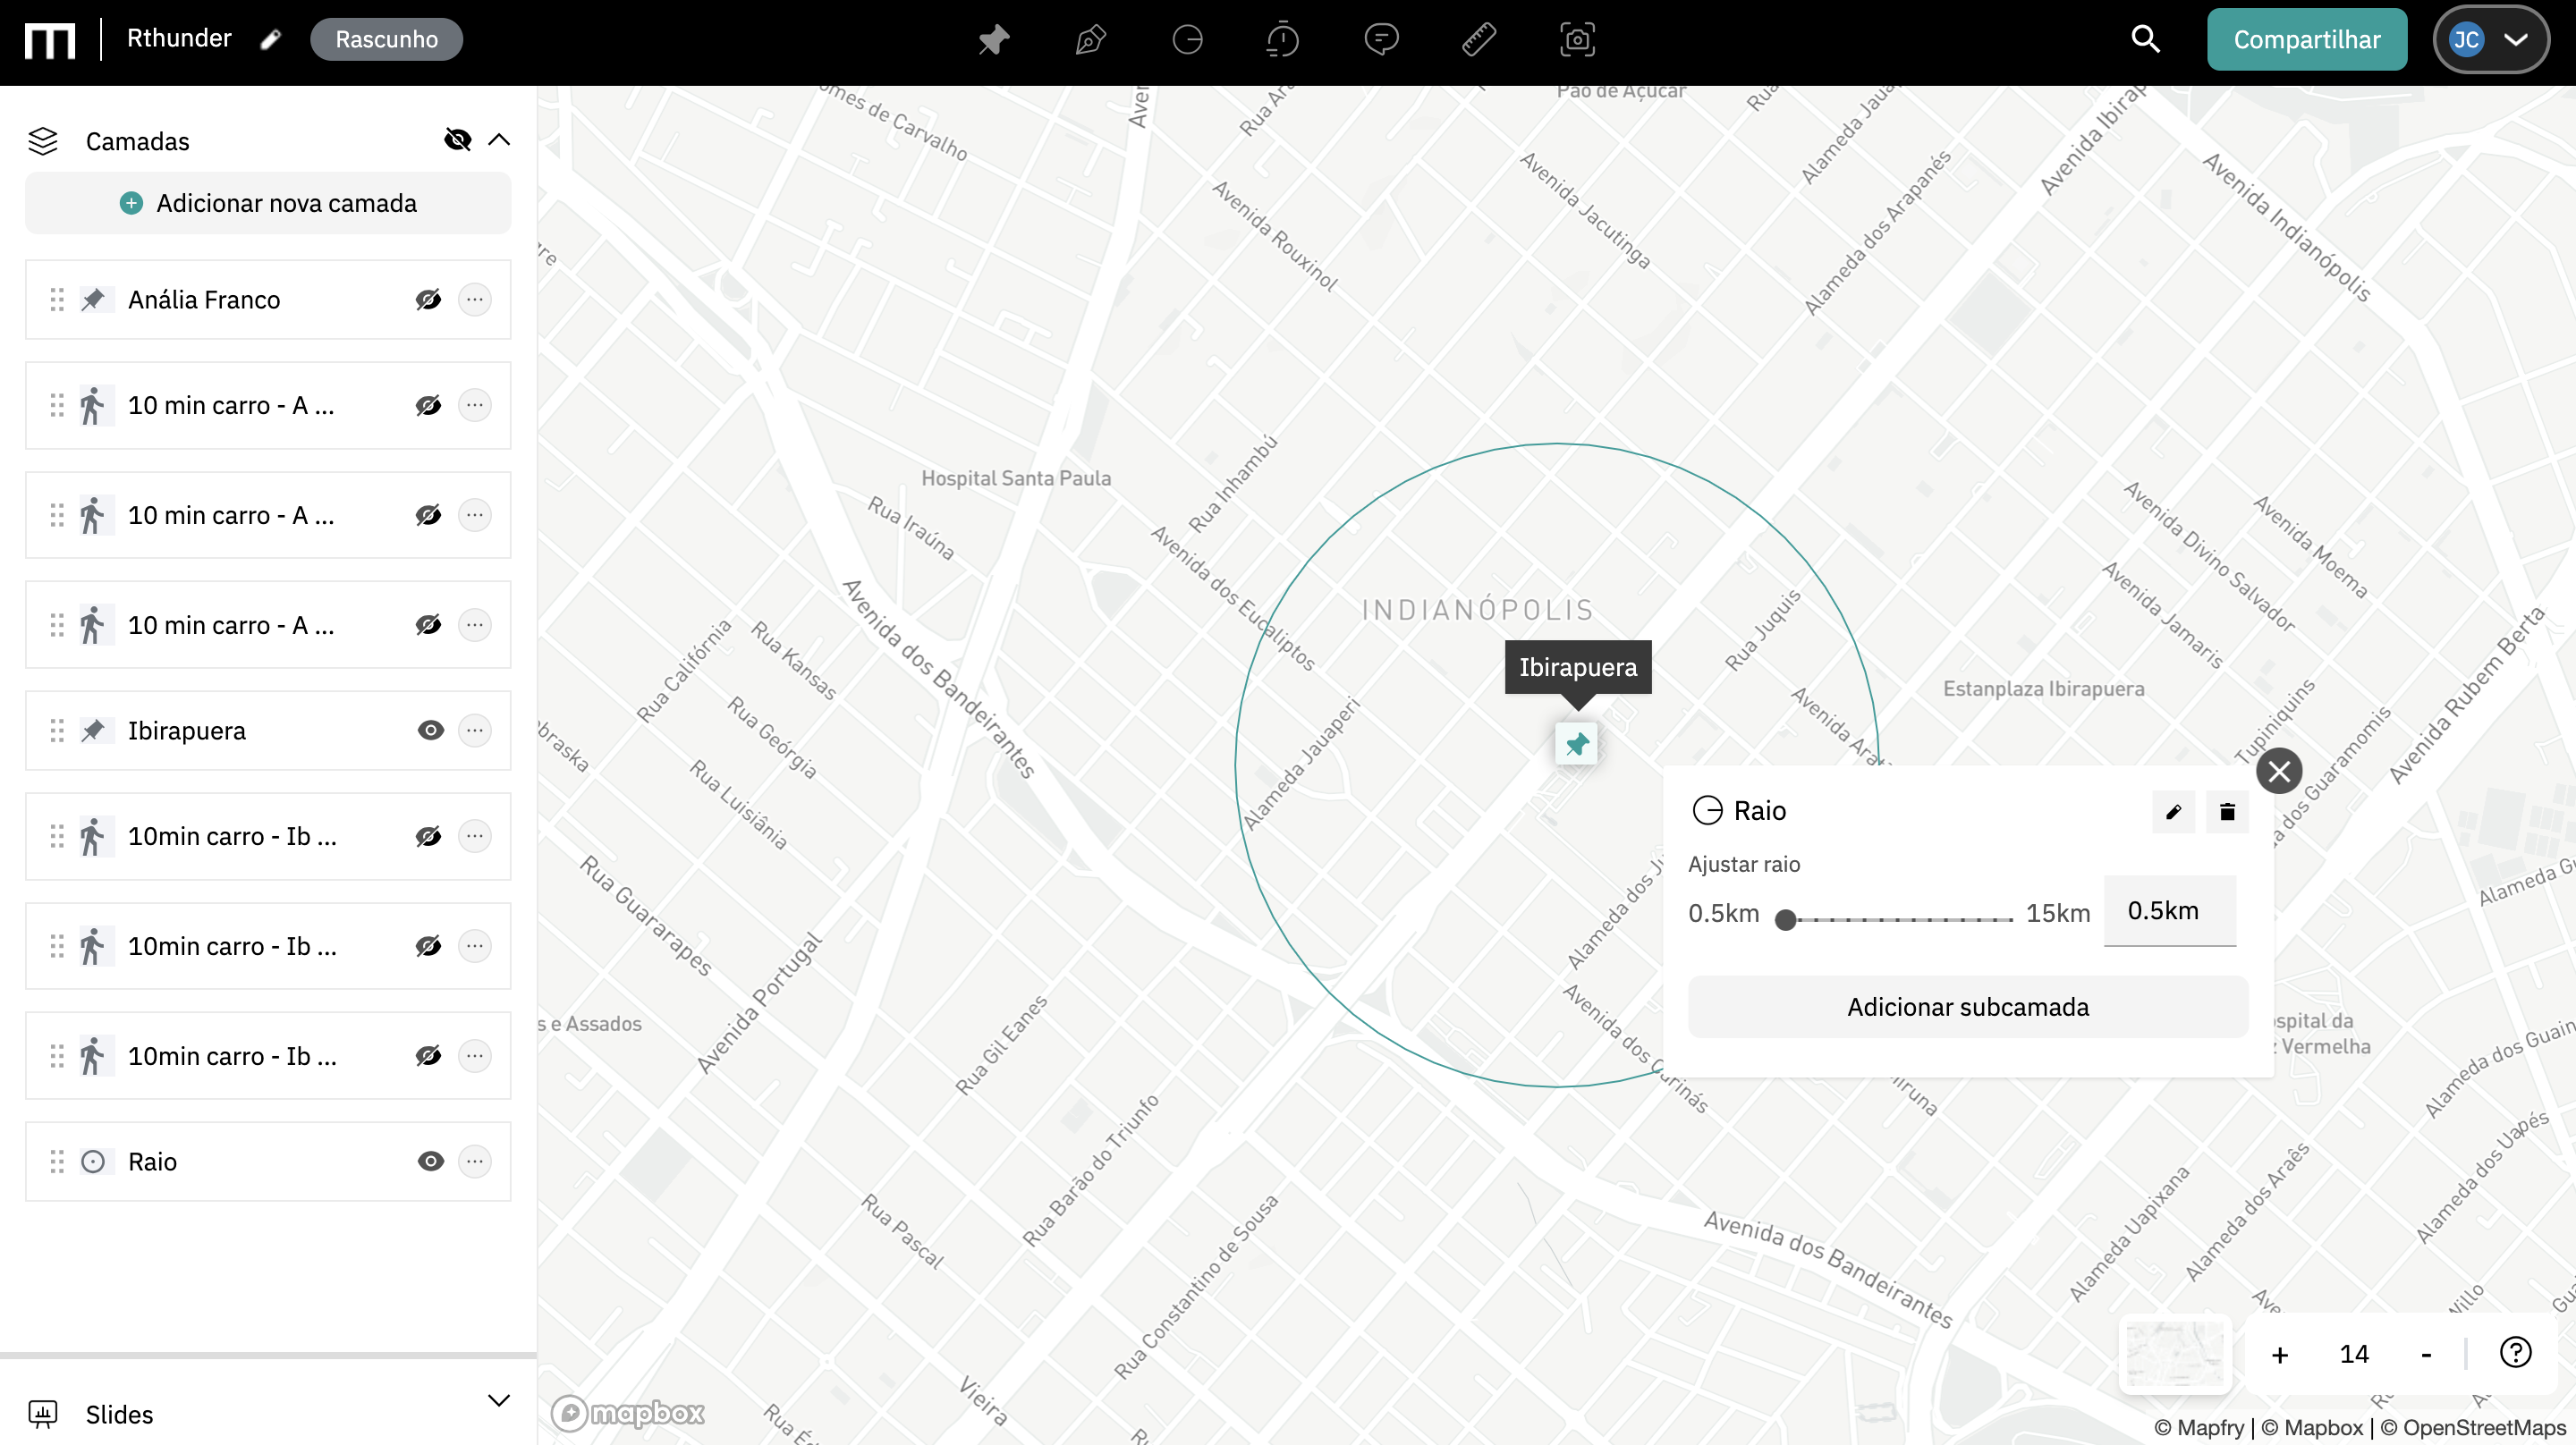The image size is (2576, 1445).
Task: Open options menu for Ibirapuera layer
Action: click(475, 730)
